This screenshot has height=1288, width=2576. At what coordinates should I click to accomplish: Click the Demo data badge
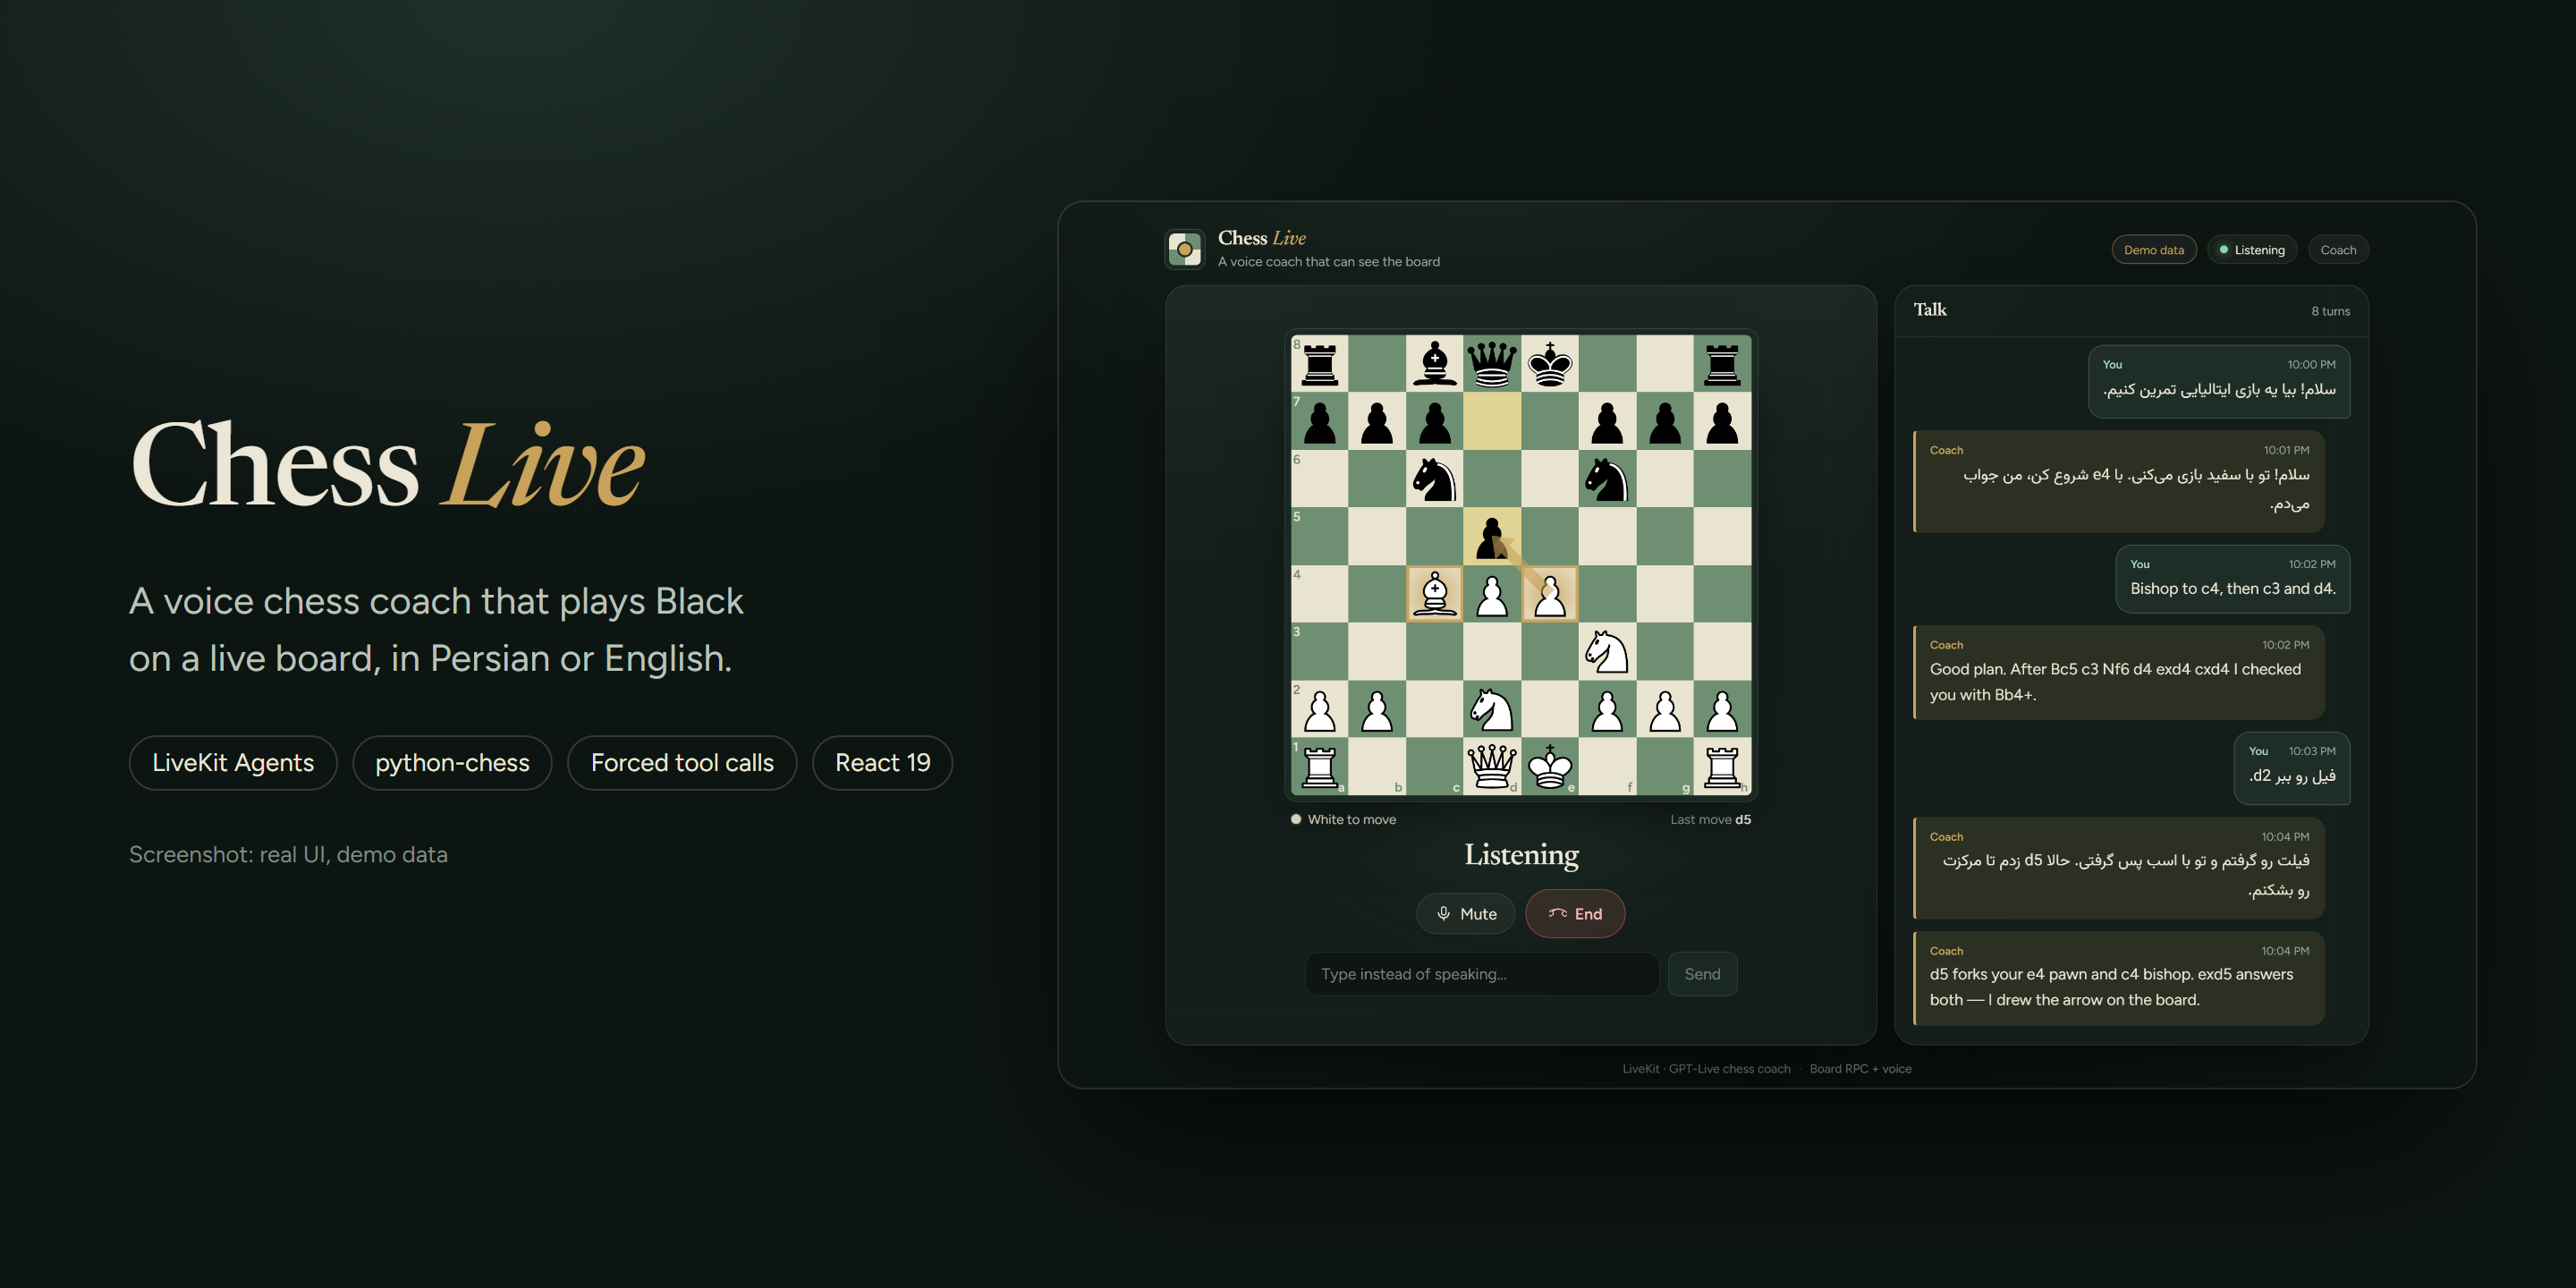[2154, 250]
